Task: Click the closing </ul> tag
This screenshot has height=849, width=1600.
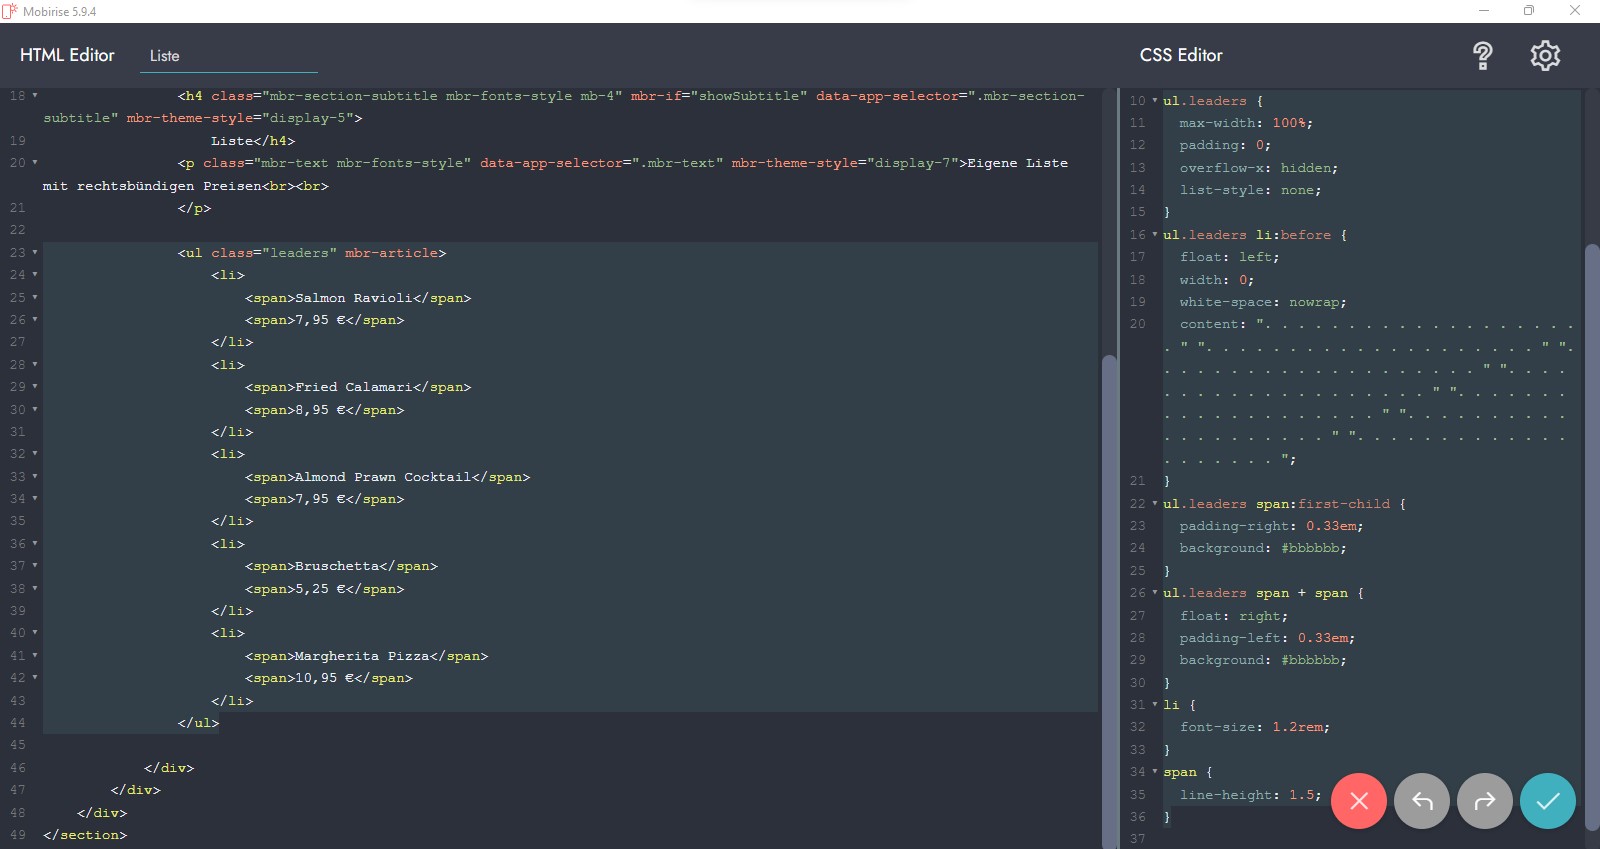Action: click(198, 723)
